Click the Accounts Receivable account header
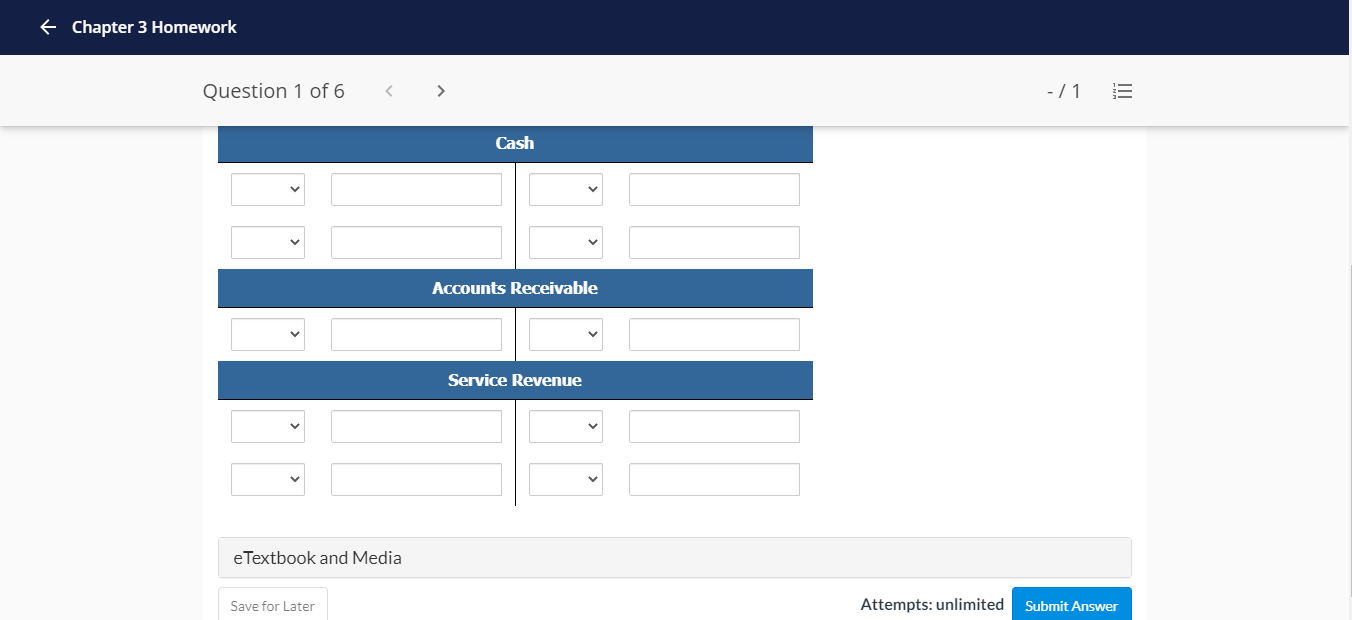This screenshot has width=1352, height=620. click(515, 288)
